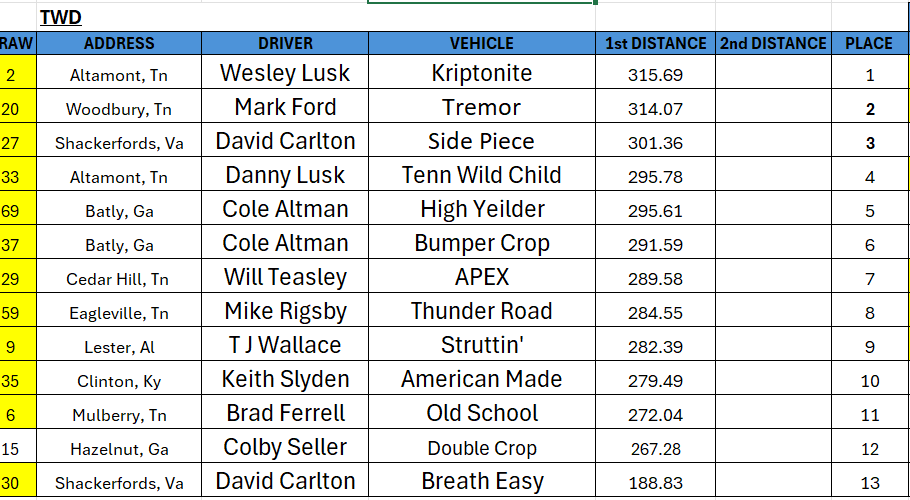
Task: Select the Bumper Crop cell
Action: coord(482,242)
